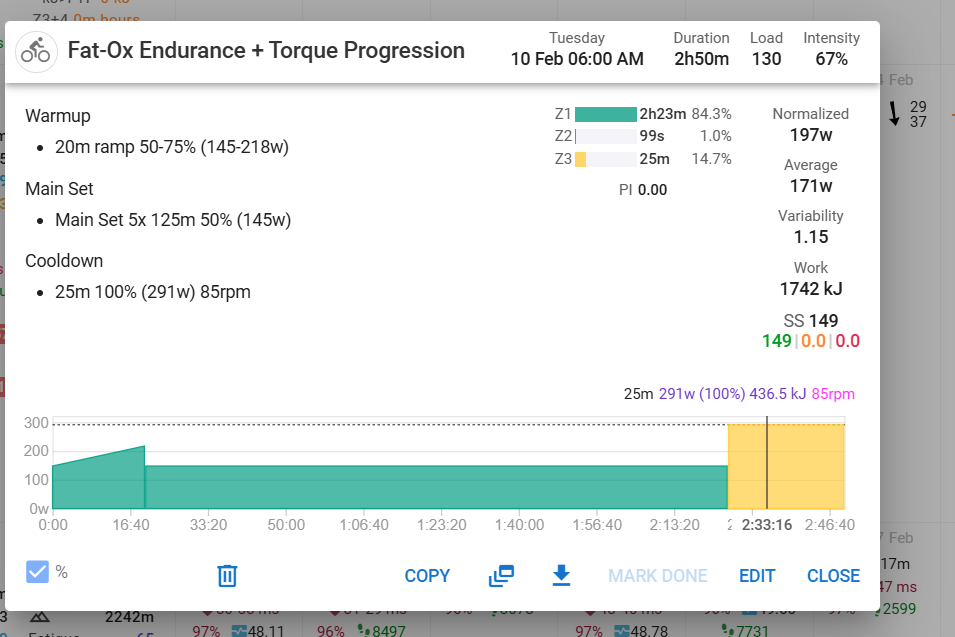
Task: Delete workout using the trash icon
Action: click(227, 575)
